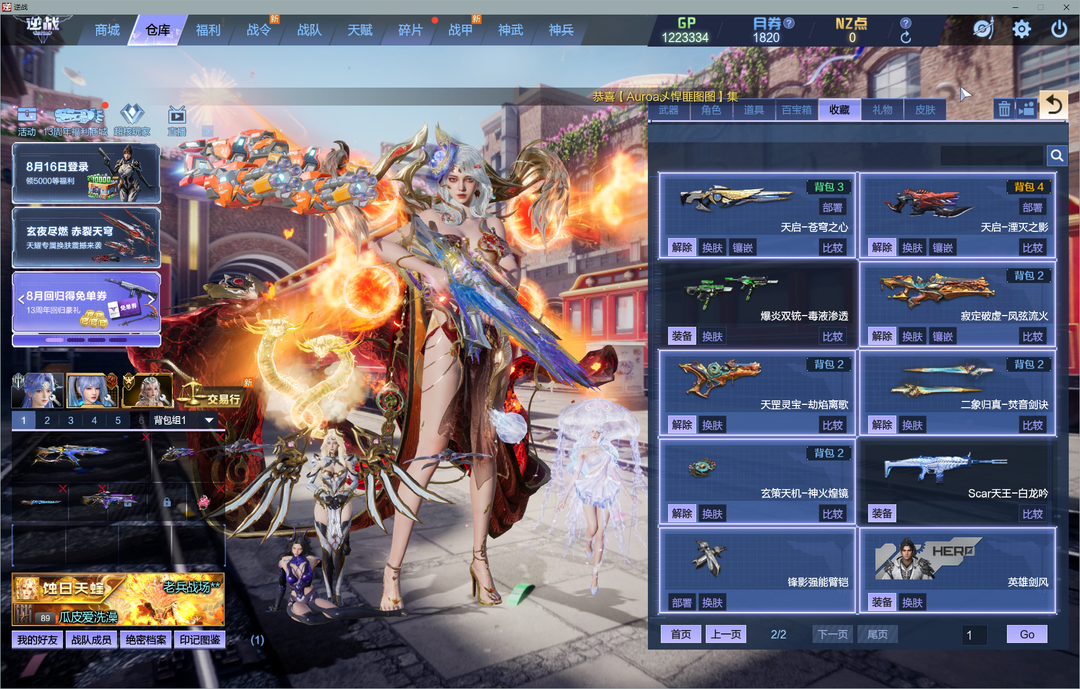This screenshot has width=1080, height=689.
Task: Click the page number input field
Action: click(975, 635)
